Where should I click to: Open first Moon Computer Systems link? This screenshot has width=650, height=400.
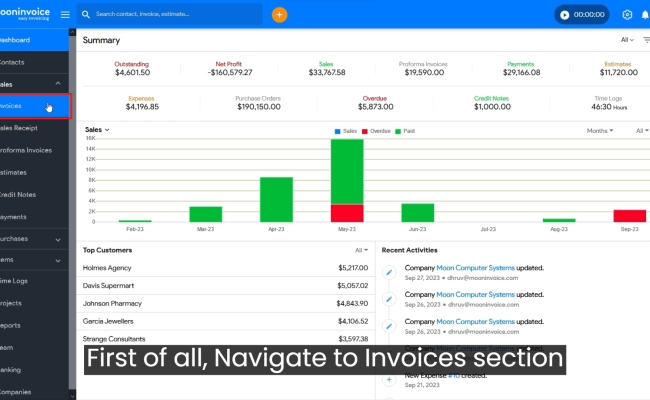pos(475,268)
